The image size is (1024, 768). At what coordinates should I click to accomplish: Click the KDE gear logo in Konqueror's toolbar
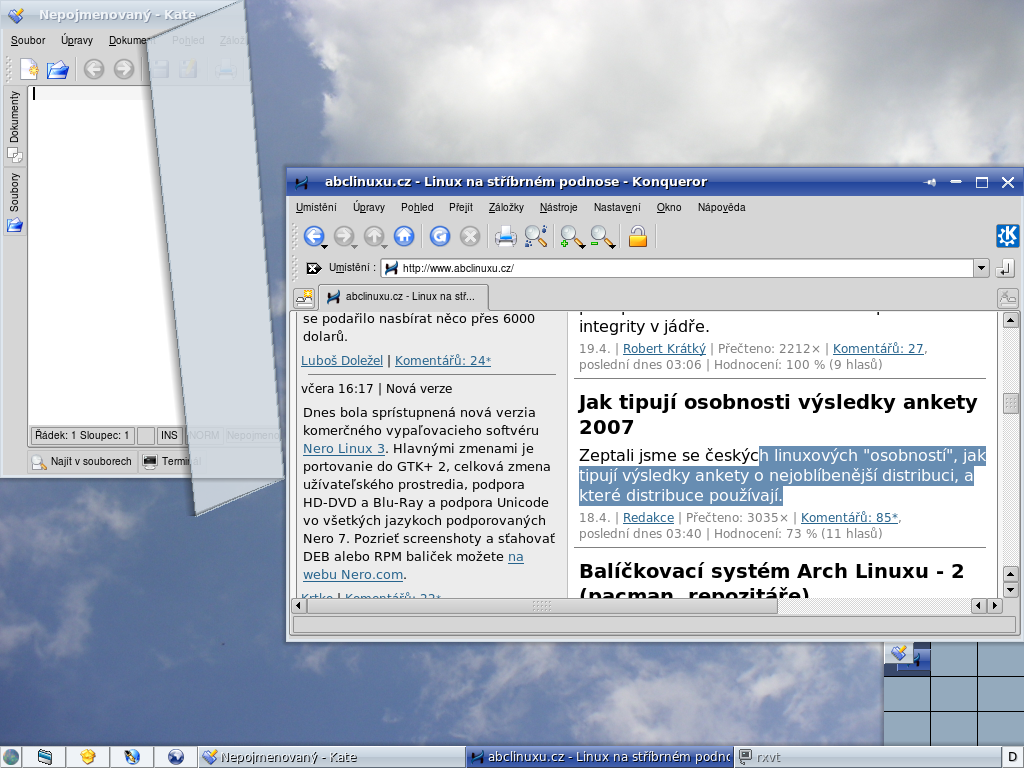click(x=1007, y=236)
